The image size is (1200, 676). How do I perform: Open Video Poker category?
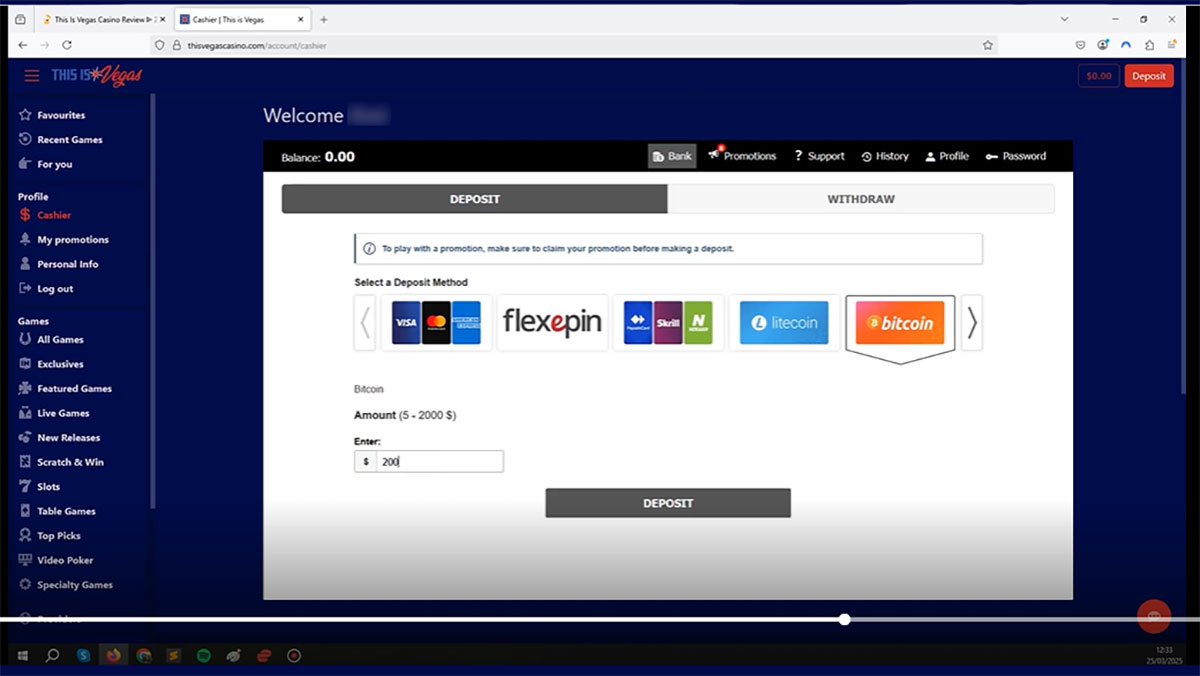(x=64, y=560)
